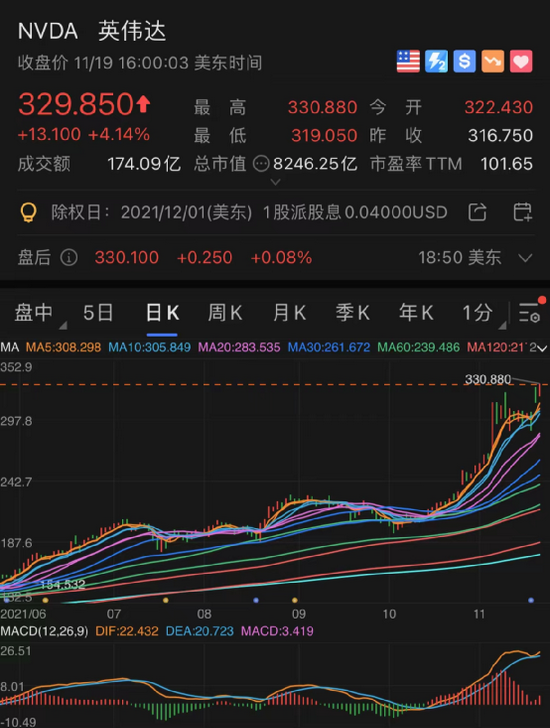
Task: Expand more quote details chevron under 总市值
Action: pyautogui.click(x=275, y=182)
